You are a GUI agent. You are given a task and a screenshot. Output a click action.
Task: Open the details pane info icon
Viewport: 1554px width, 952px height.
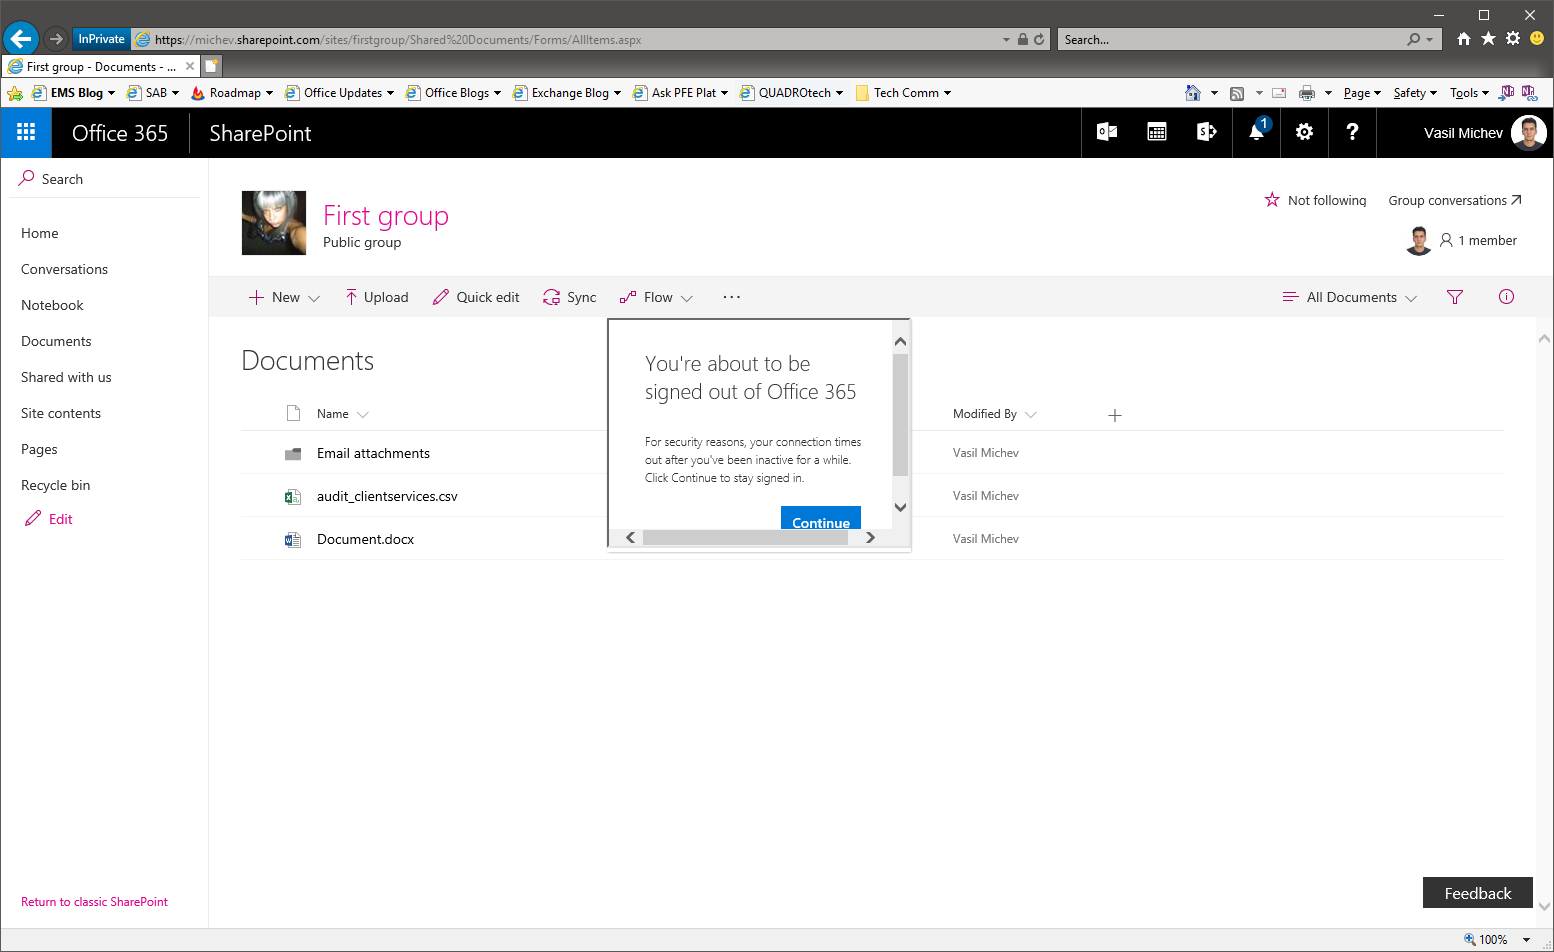pos(1506,297)
